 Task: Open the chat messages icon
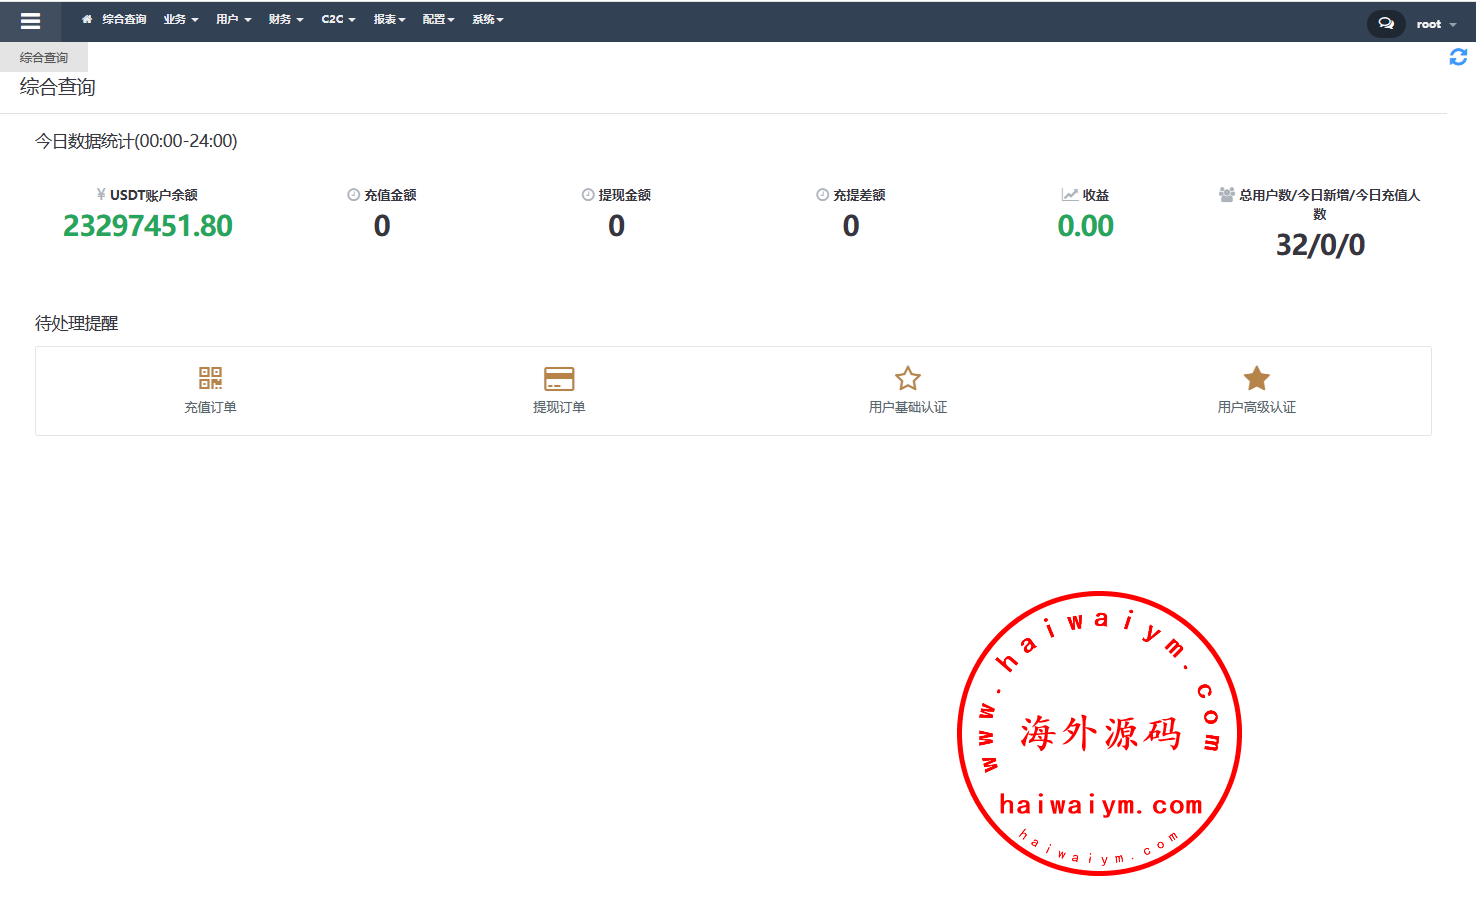pyautogui.click(x=1386, y=23)
